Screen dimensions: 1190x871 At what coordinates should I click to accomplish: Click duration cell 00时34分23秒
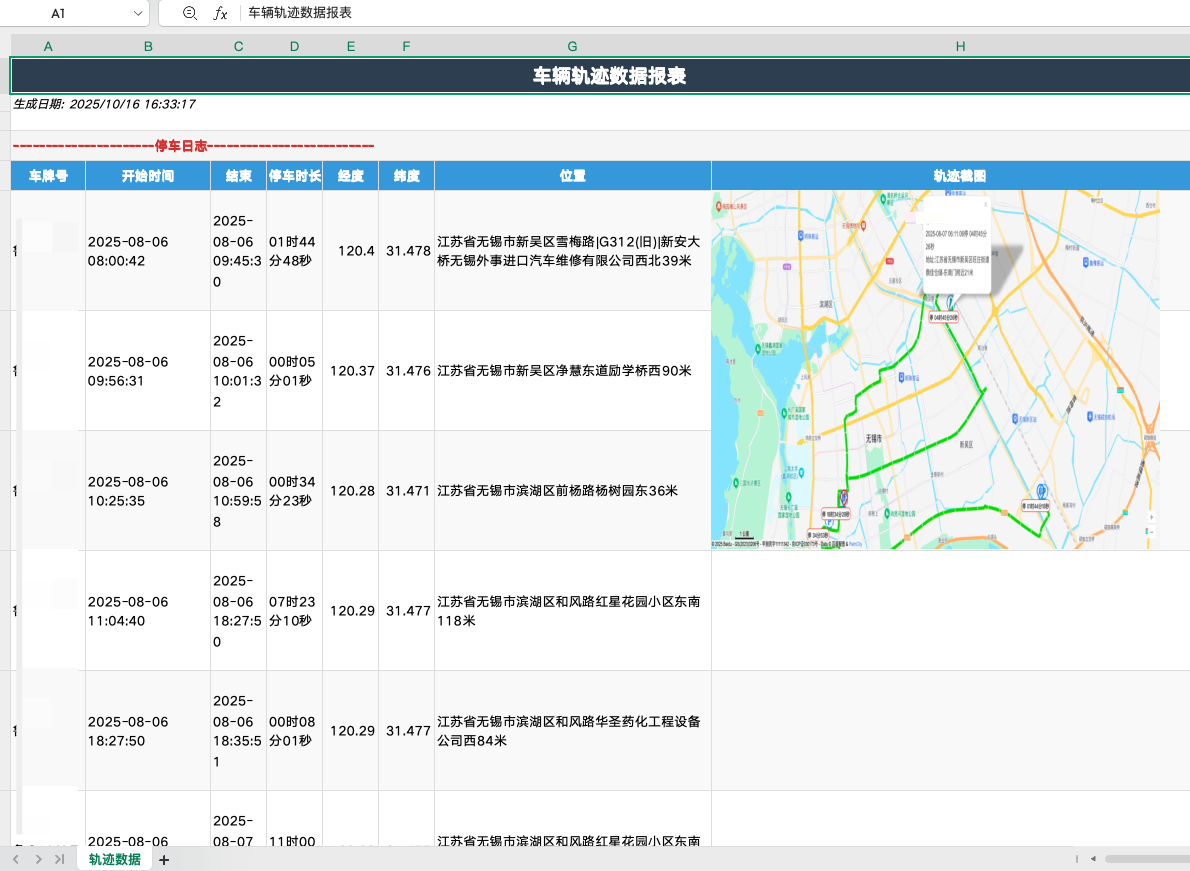(x=294, y=491)
